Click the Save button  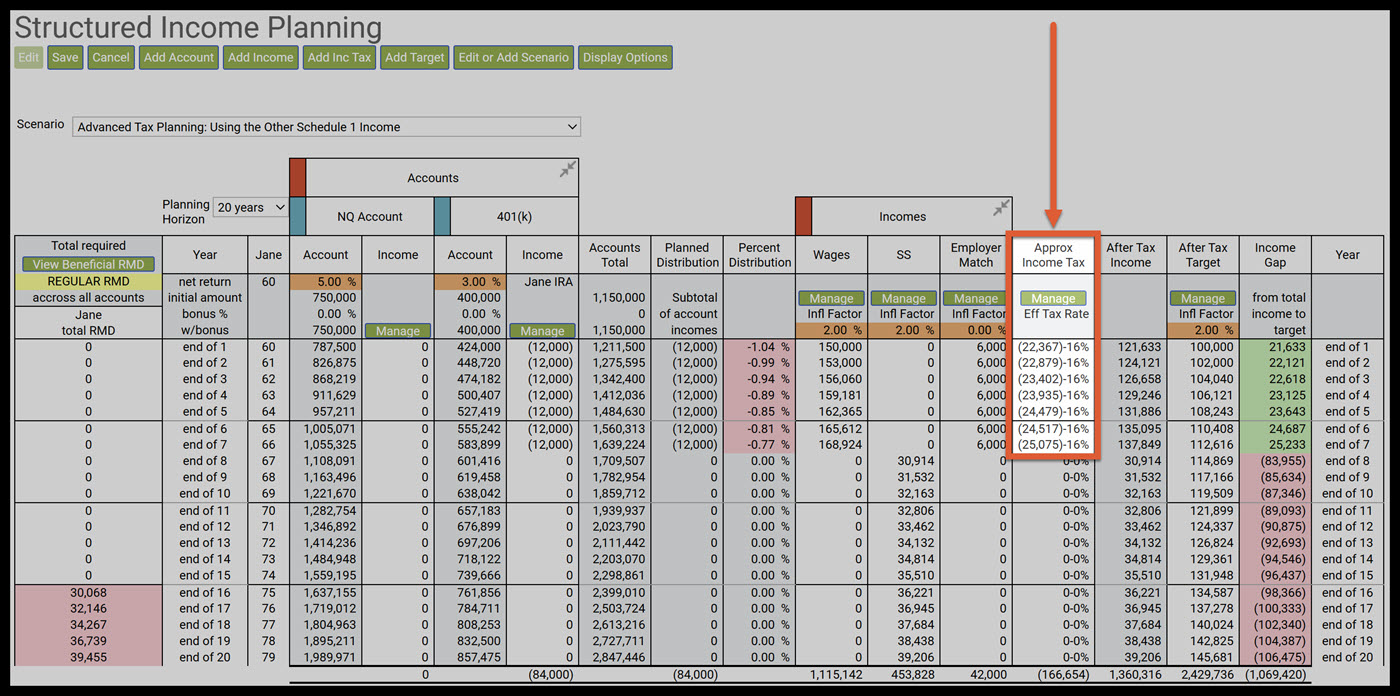(65, 57)
